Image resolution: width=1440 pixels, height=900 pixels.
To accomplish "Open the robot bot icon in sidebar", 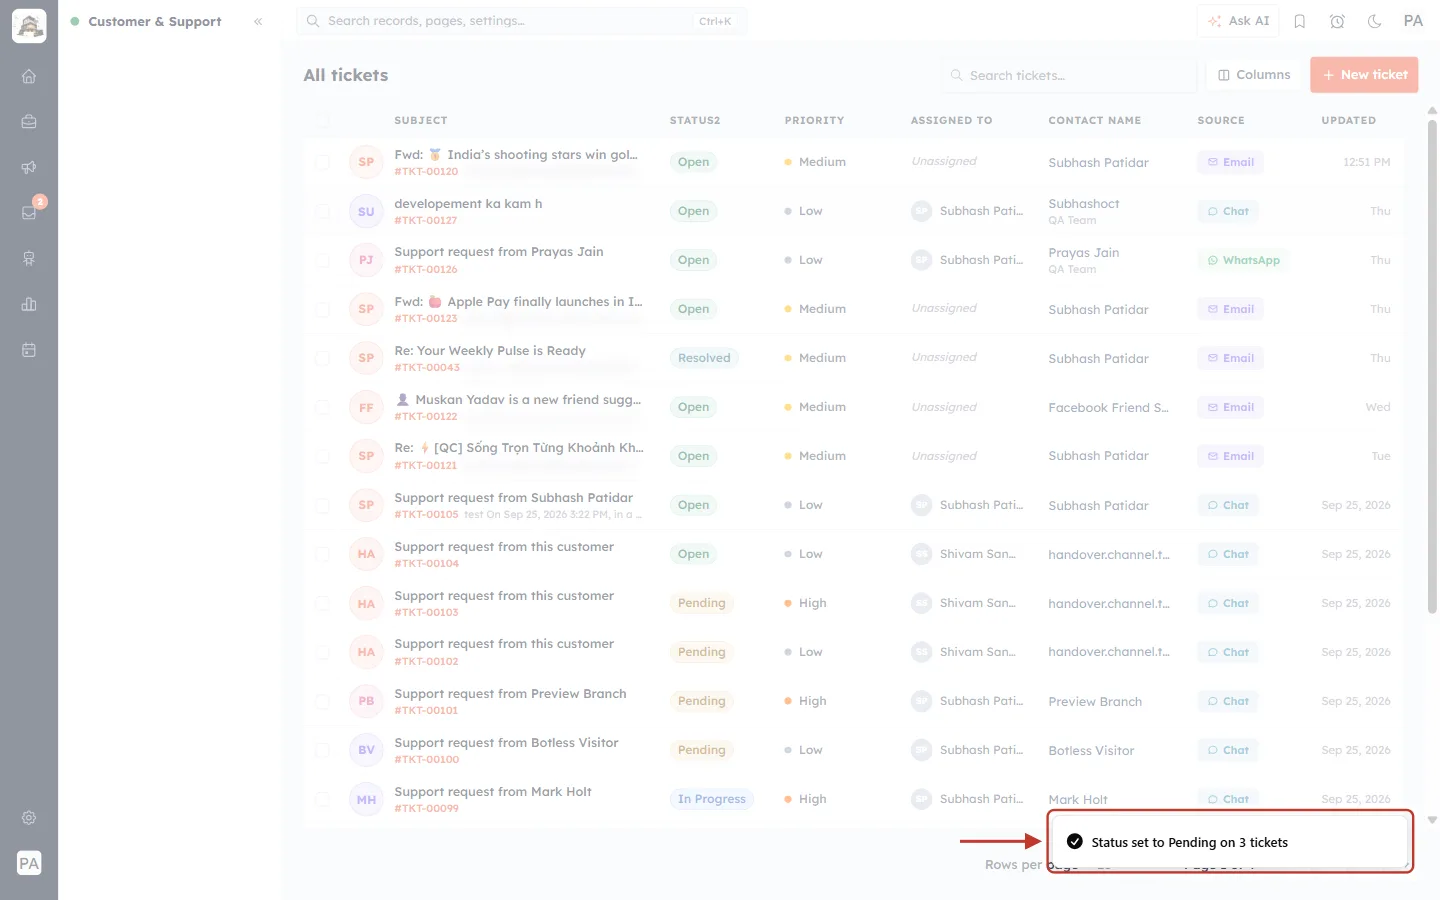I will coord(29,258).
